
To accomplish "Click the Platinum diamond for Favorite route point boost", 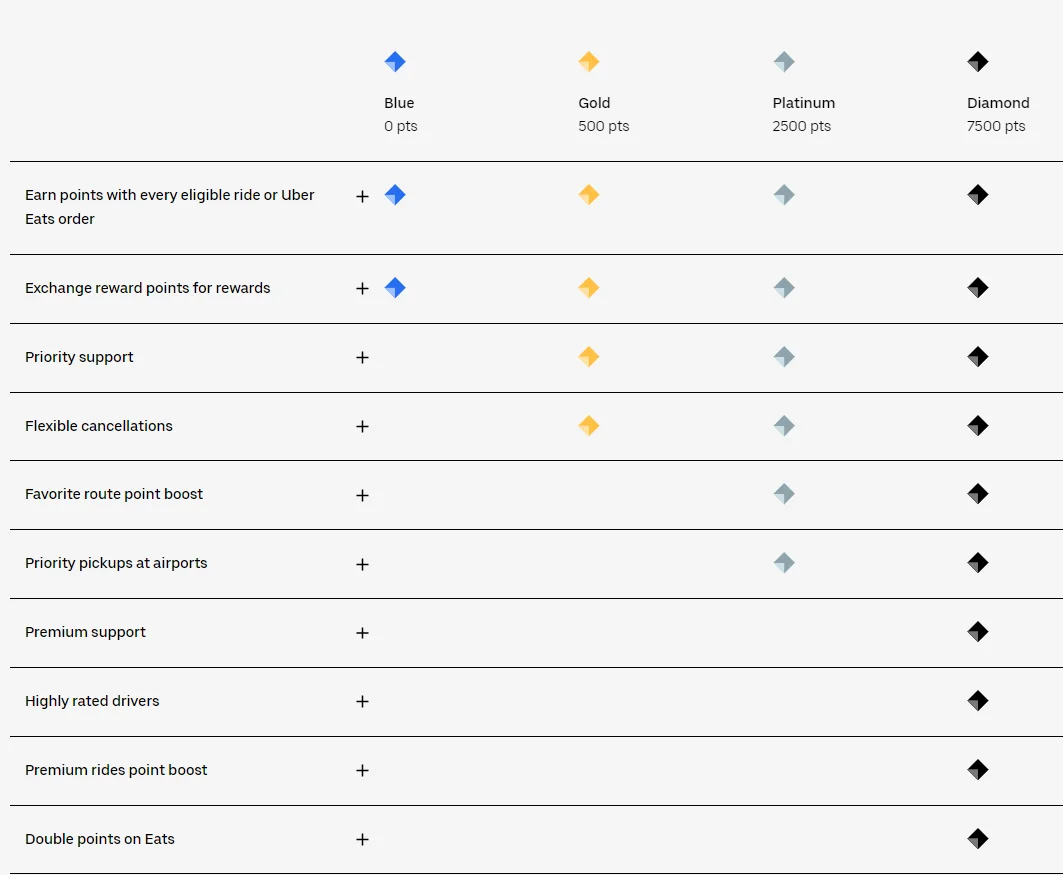I will 784,493.
